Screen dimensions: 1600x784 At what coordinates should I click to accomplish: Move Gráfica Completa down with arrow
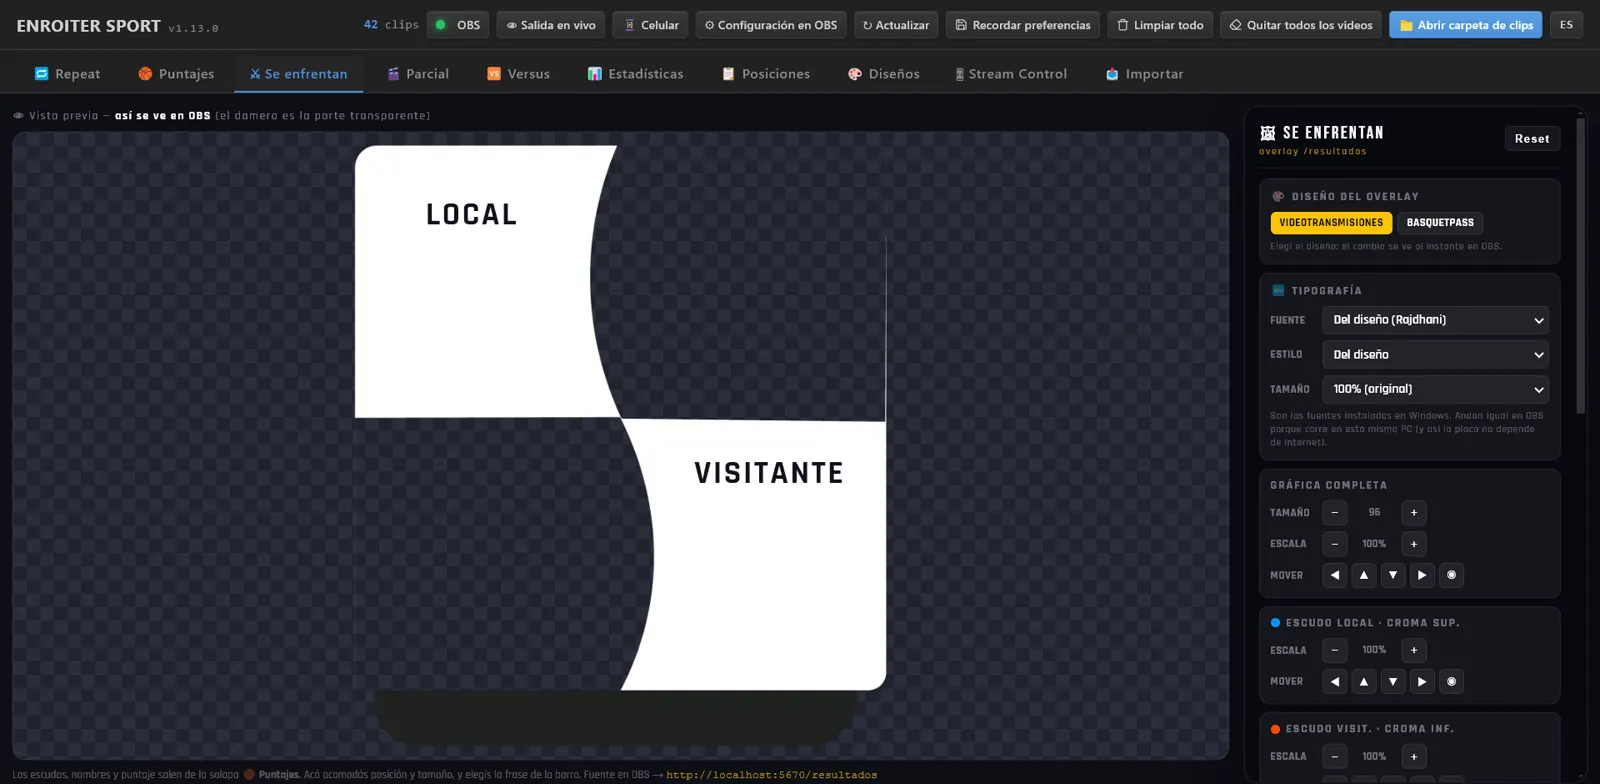click(1393, 575)
